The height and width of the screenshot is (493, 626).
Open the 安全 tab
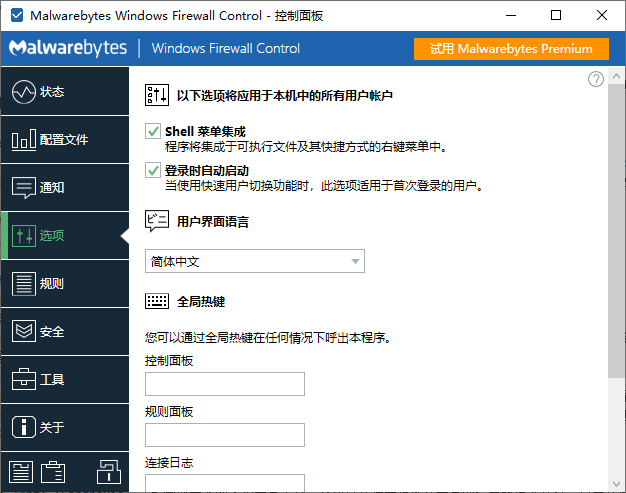[x=65, y=331]
